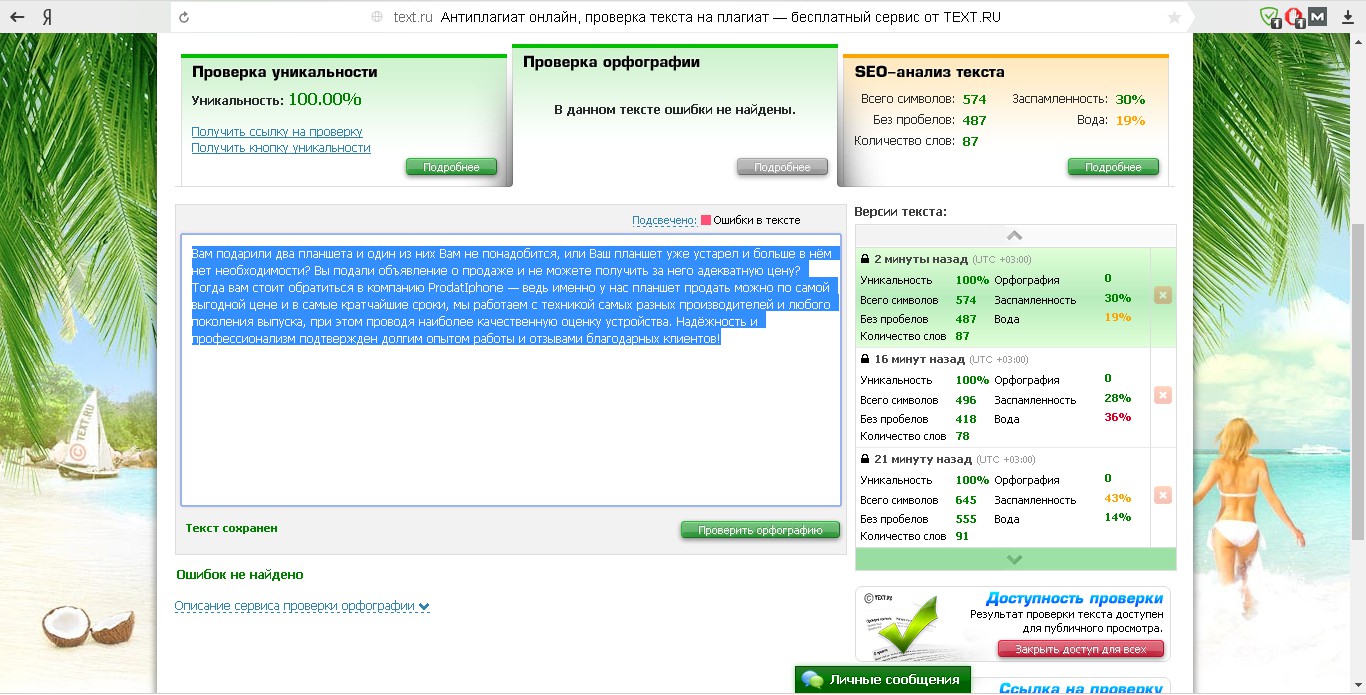Click Подробнее under SEO-анализ текста
This screenshot has width=1366, height=695.
pyautogui.click(x=1113, y=167)
